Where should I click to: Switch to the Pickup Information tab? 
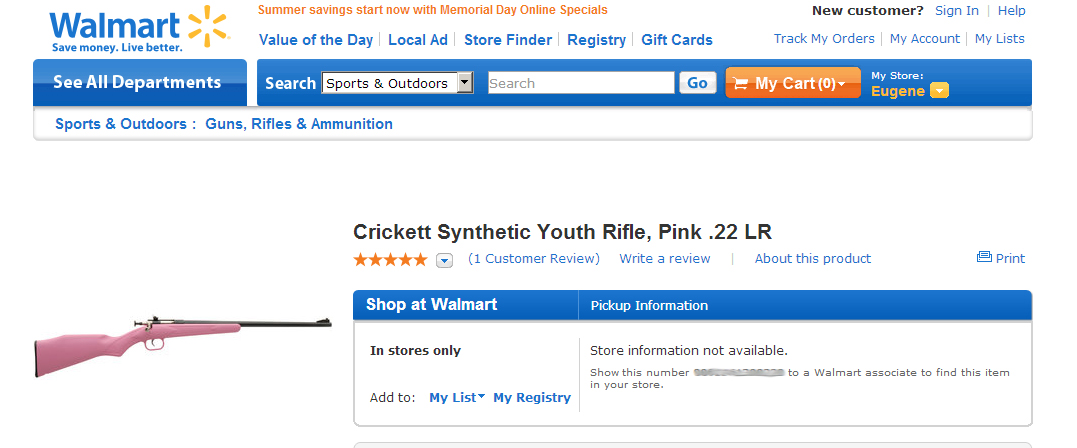(649, 305)
